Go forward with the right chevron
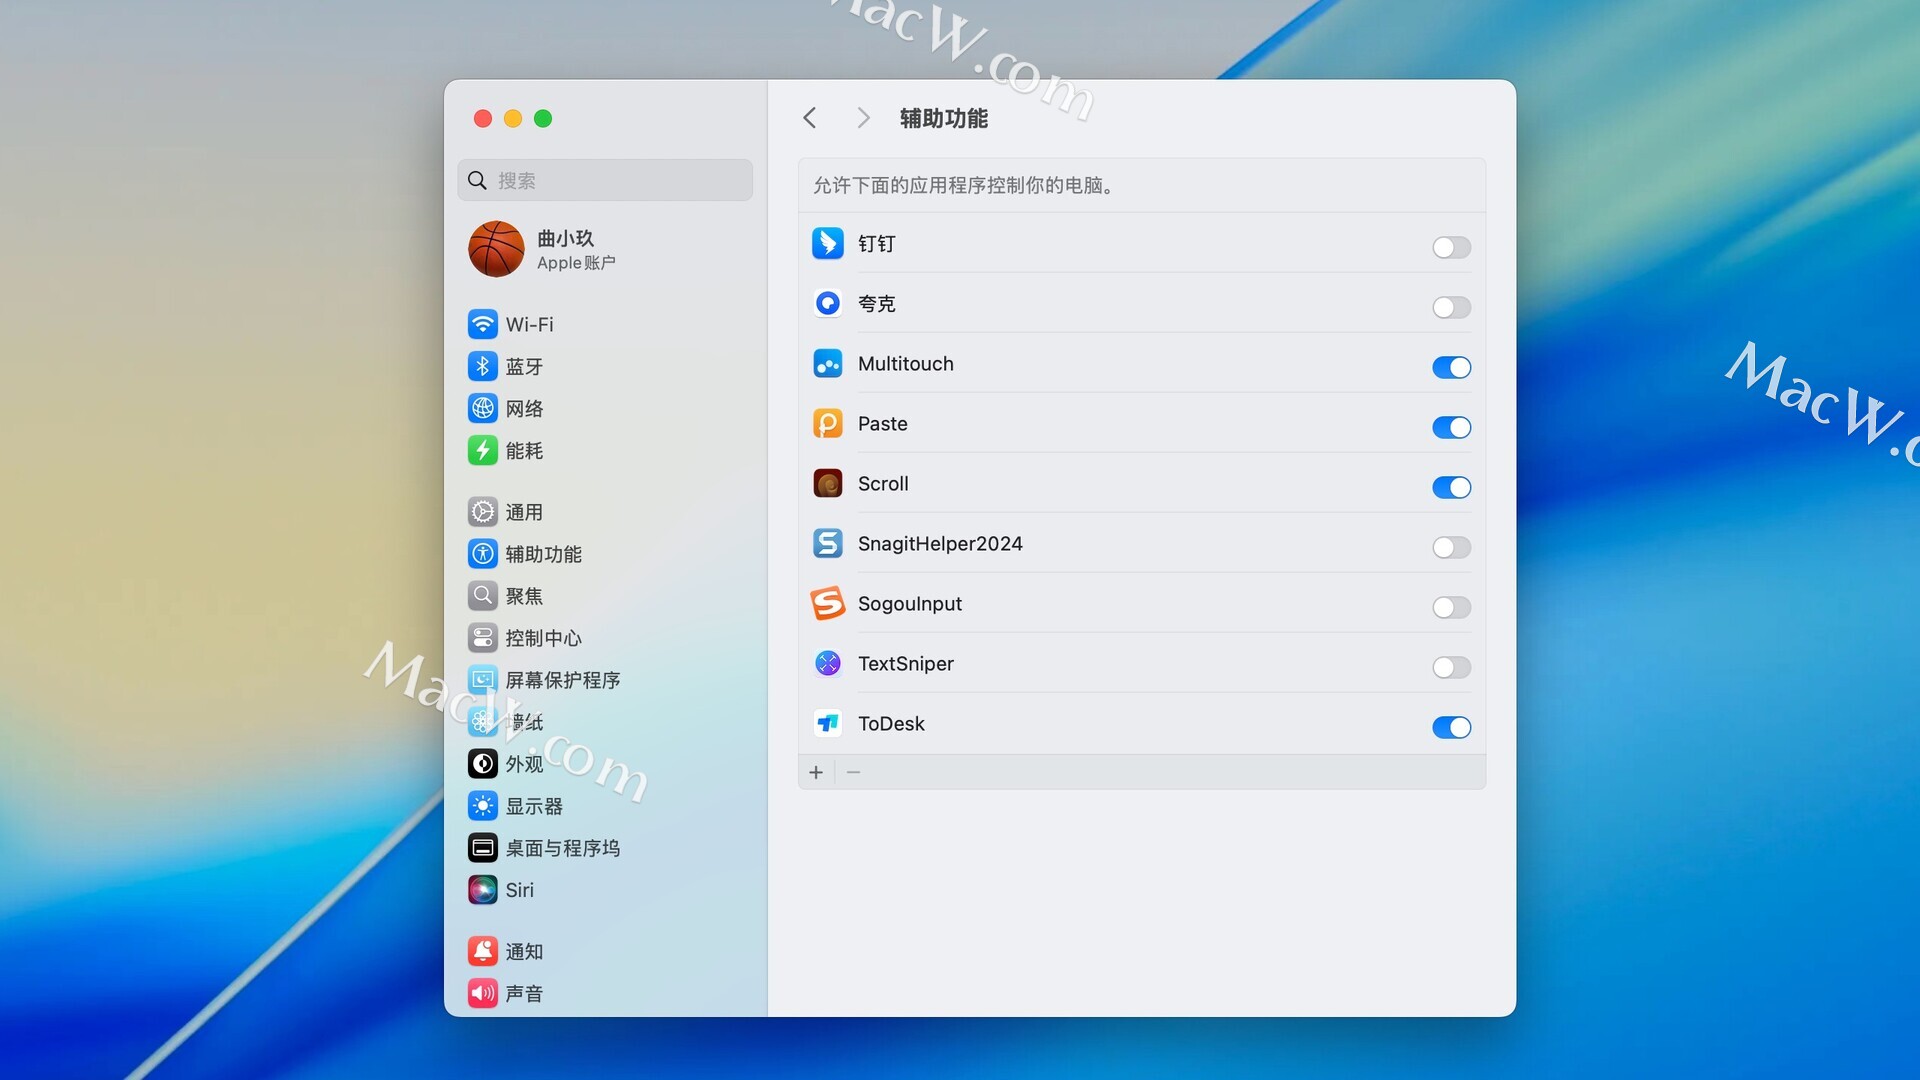This screenshot has height=1080, width=1920. coord(863,118)
